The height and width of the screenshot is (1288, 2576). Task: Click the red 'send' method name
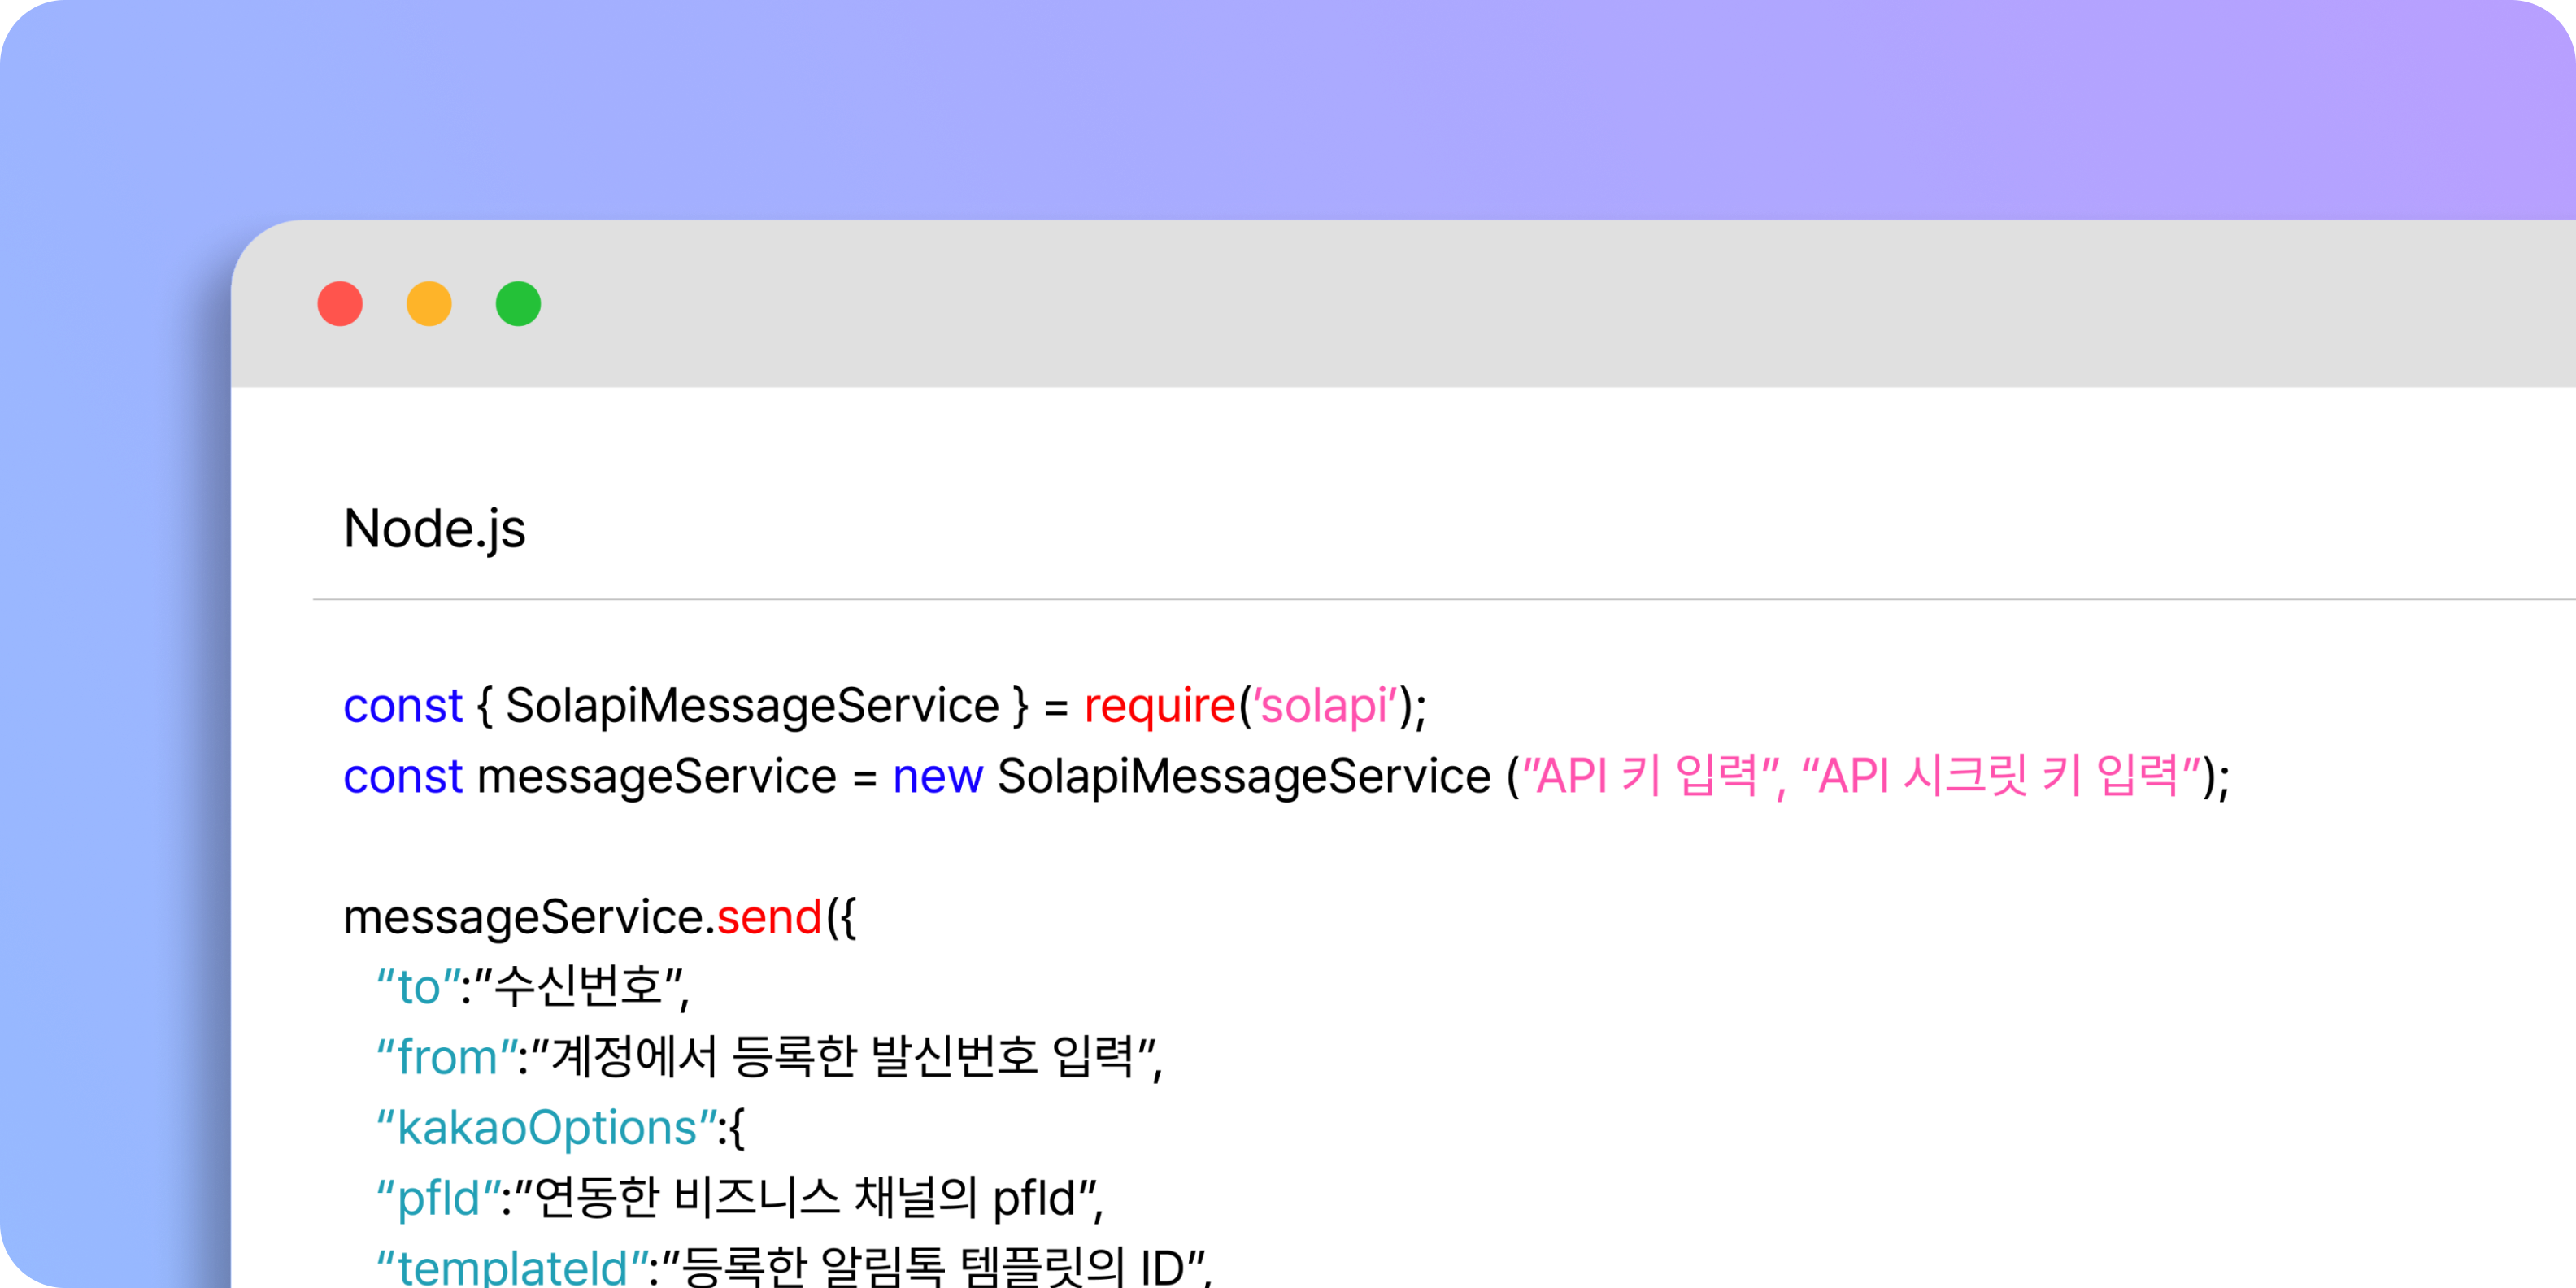[x=769, y=917]
